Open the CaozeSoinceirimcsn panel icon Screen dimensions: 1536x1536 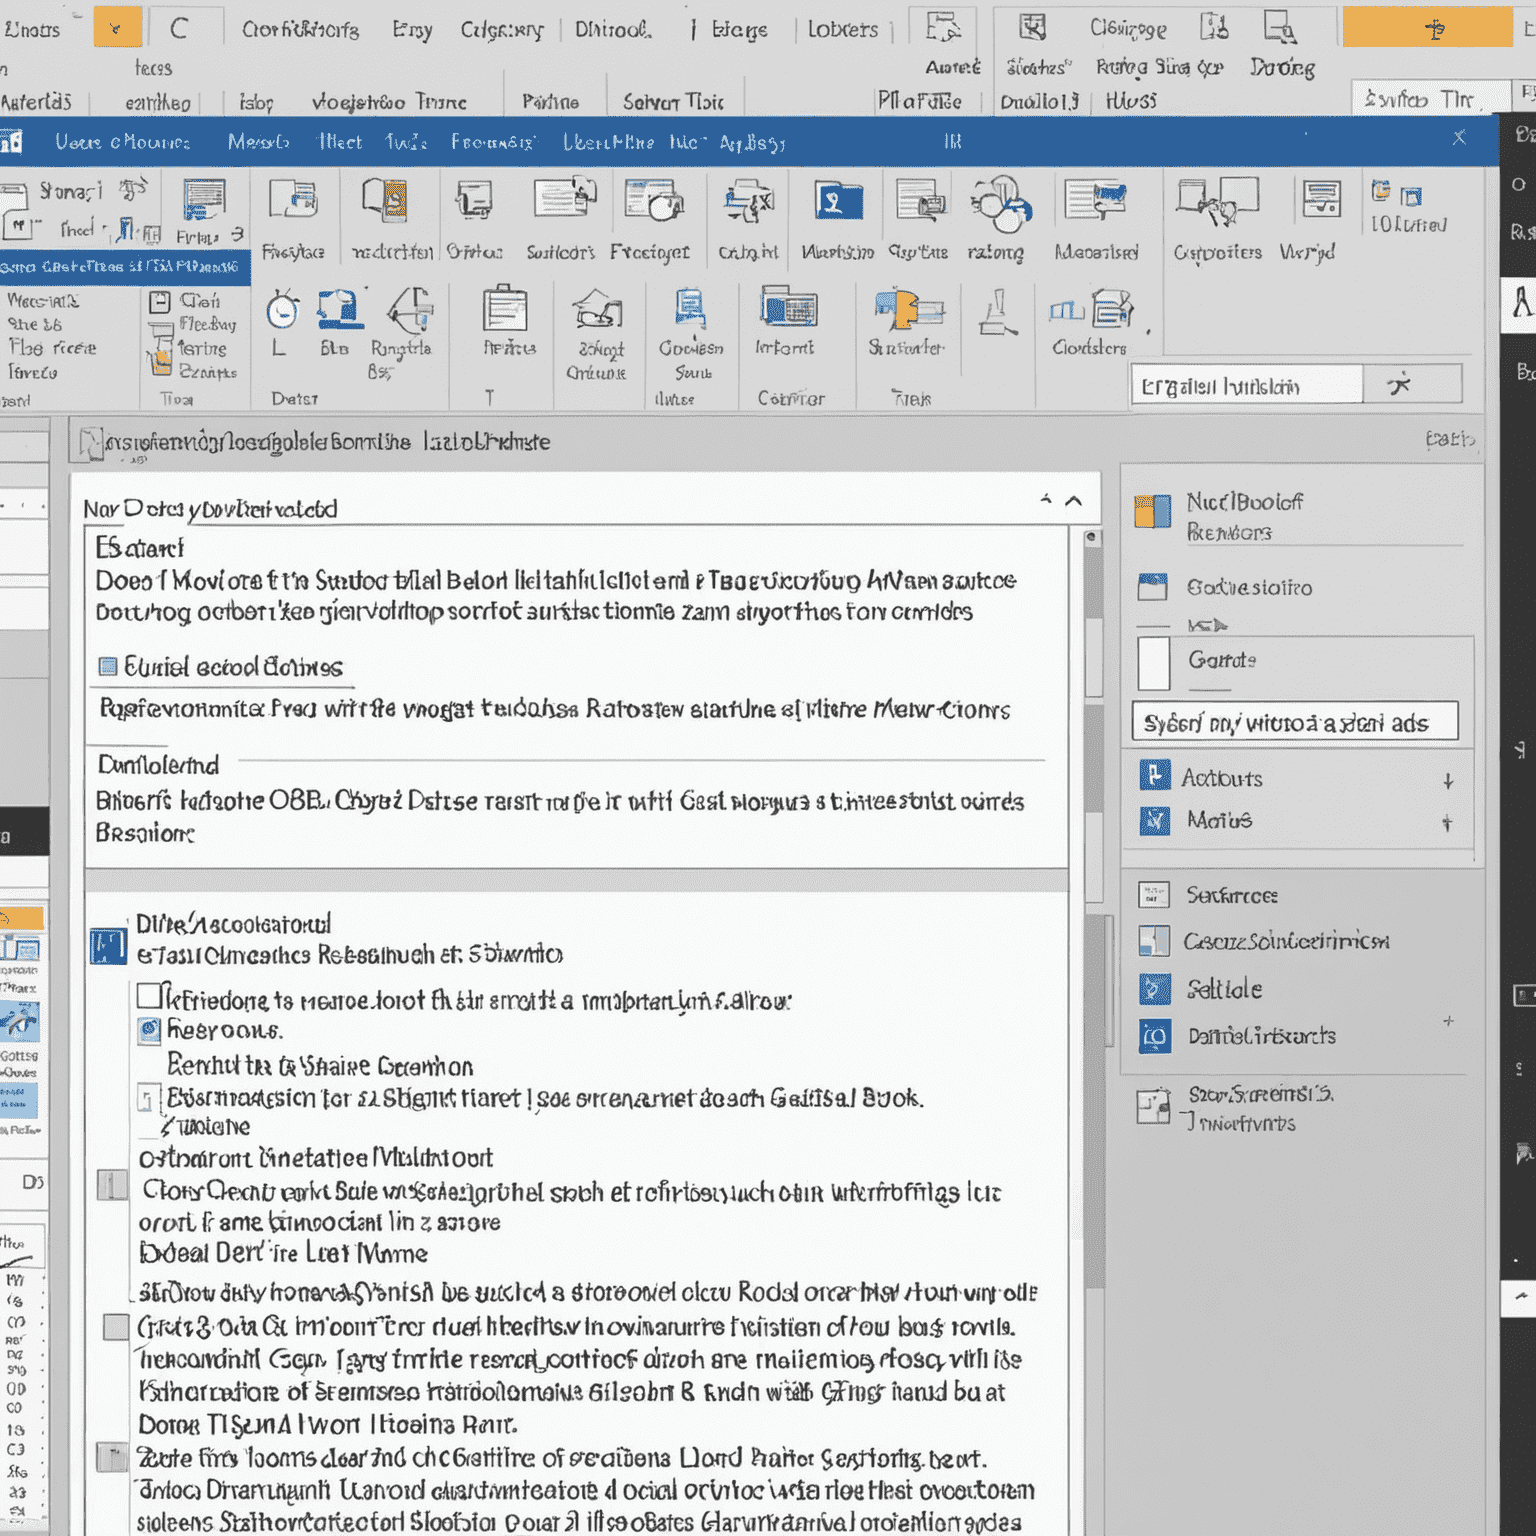coord(1154,941)
